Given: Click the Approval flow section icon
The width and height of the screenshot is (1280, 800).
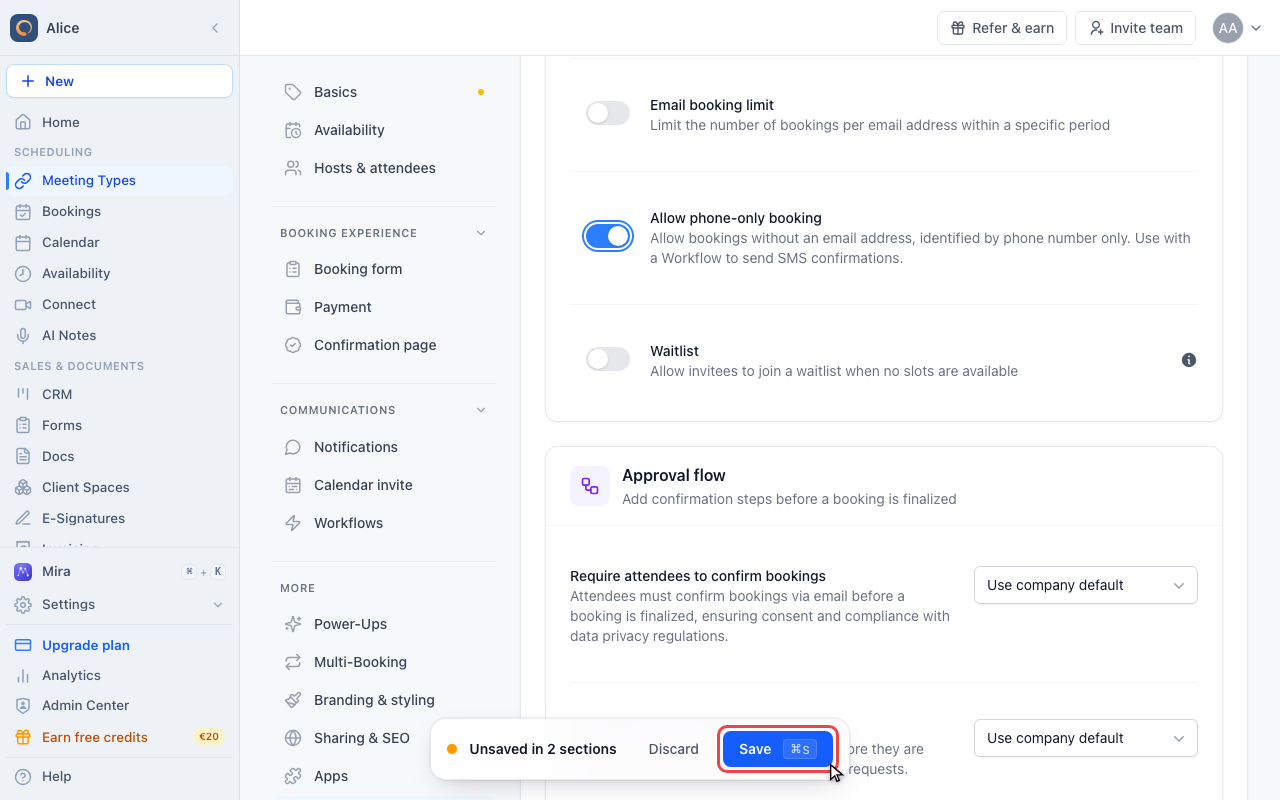Looking at the screenshot, I should (590, 486).
